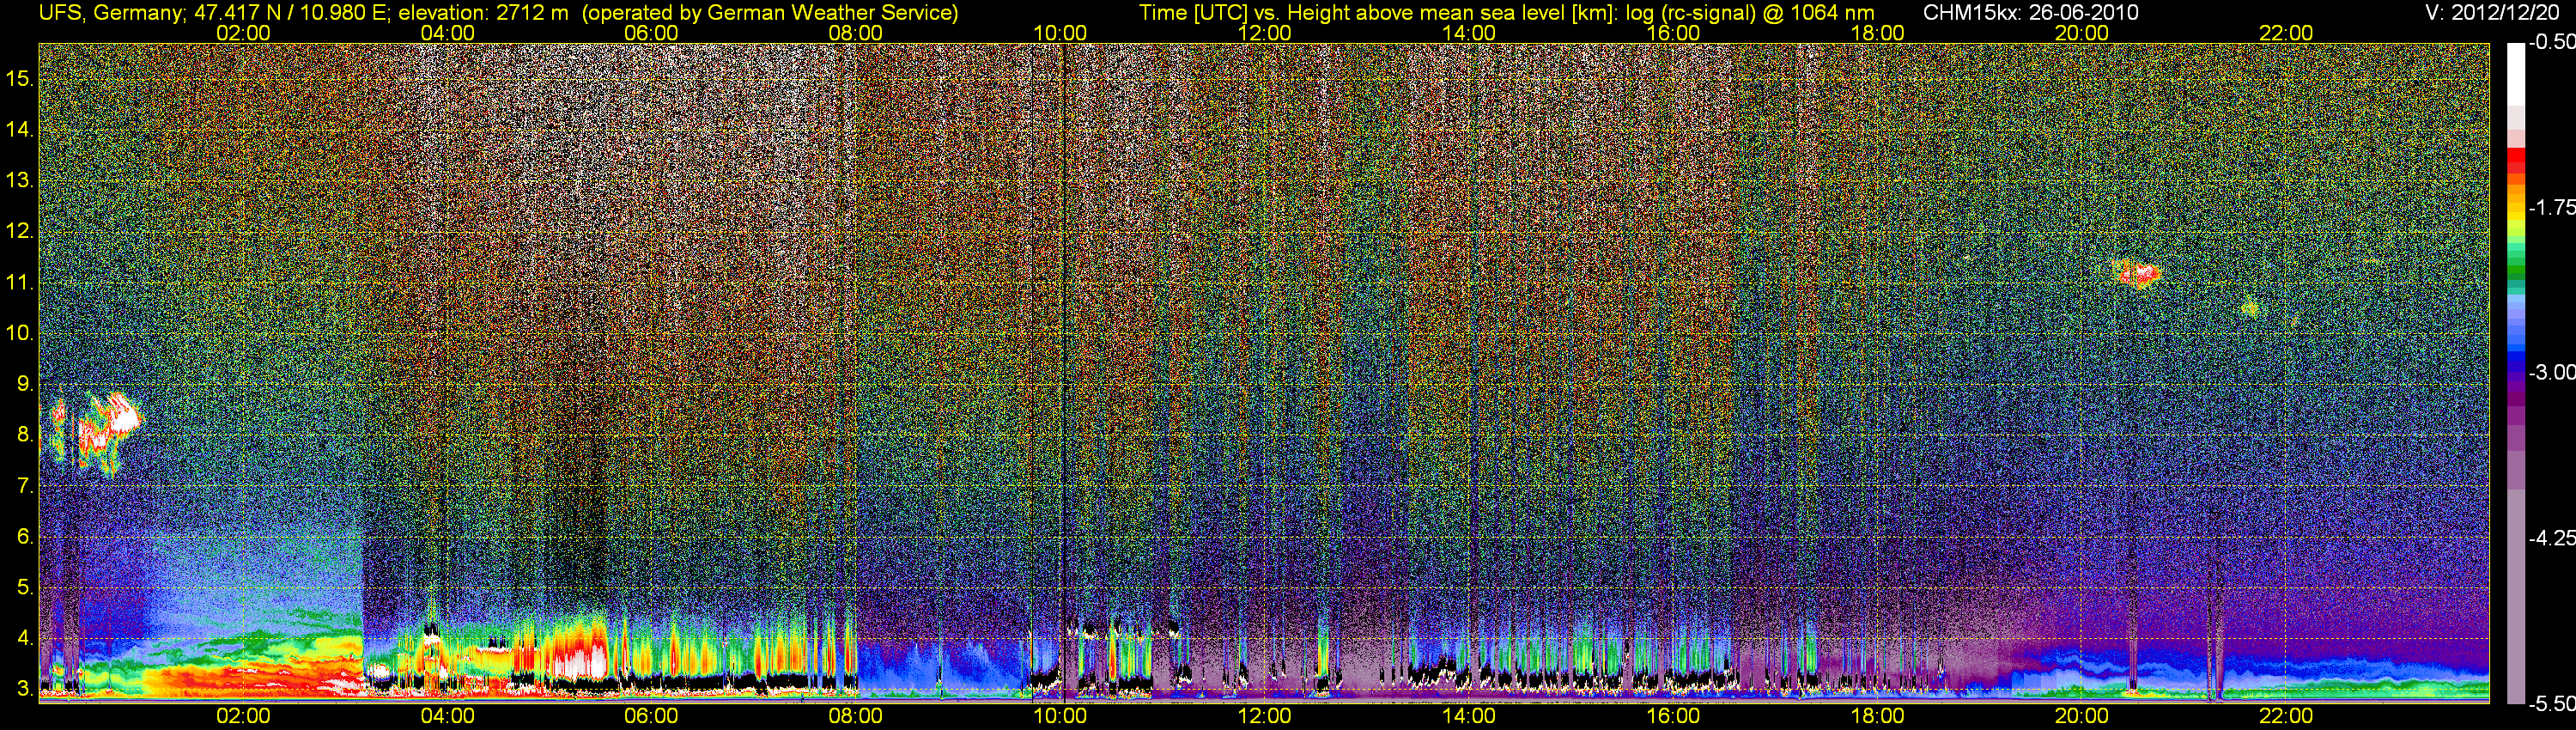Image resolution: width=2576 pixels, height=730 pixels.
Task: Click the "CHM15kx: 26-06-2010" instrument date label
Action: 2031,13
